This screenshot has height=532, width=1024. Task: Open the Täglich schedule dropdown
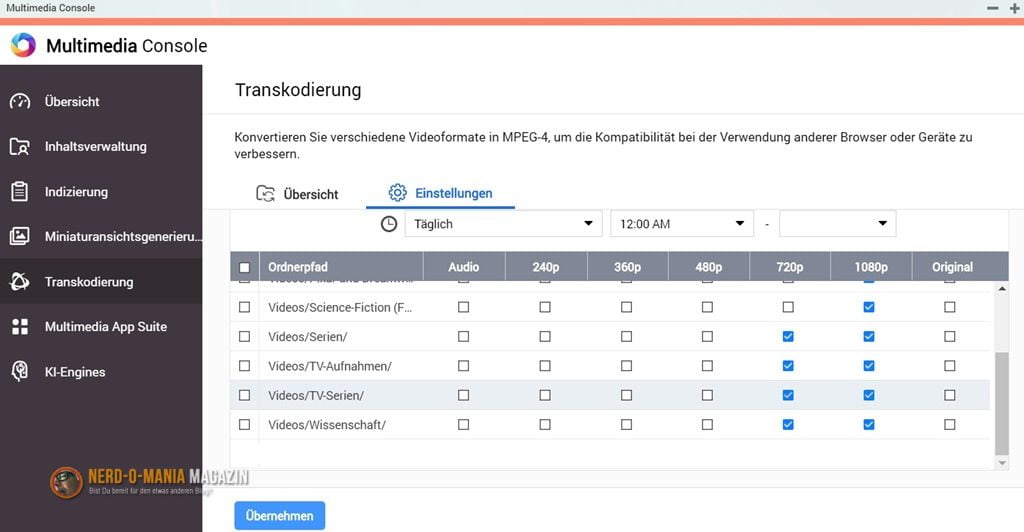click(503, 224)
